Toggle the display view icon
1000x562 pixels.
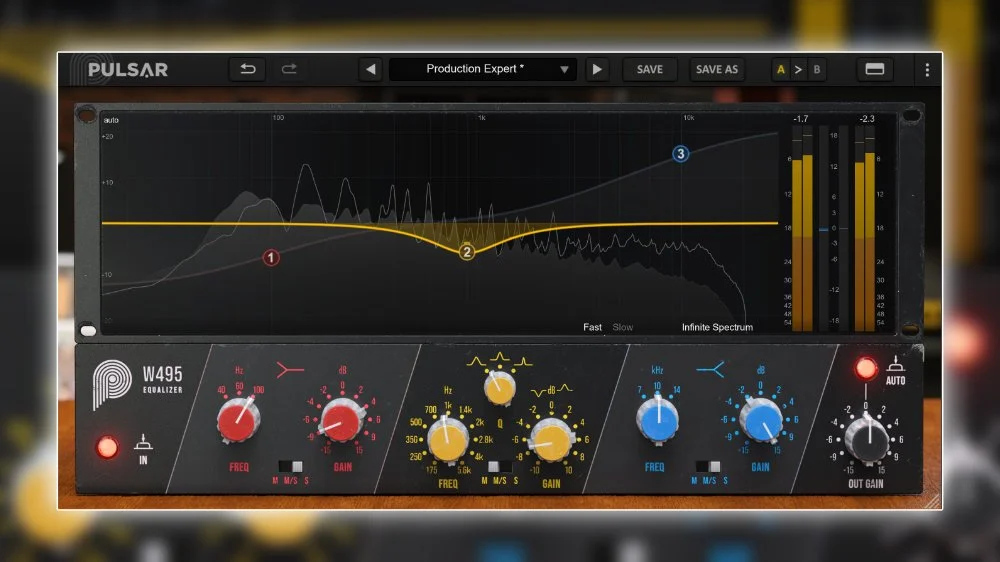pos(874,69)
